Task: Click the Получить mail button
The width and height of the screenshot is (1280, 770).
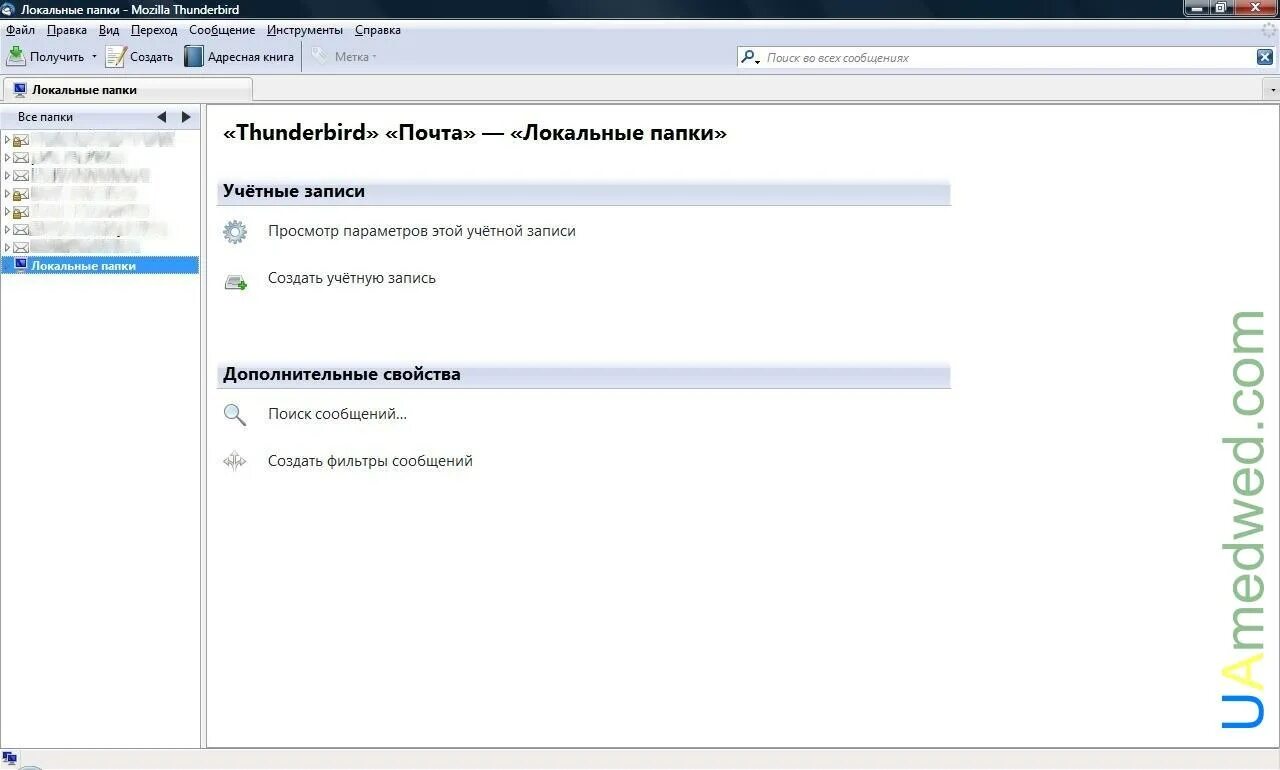Action: click(46, 57)
